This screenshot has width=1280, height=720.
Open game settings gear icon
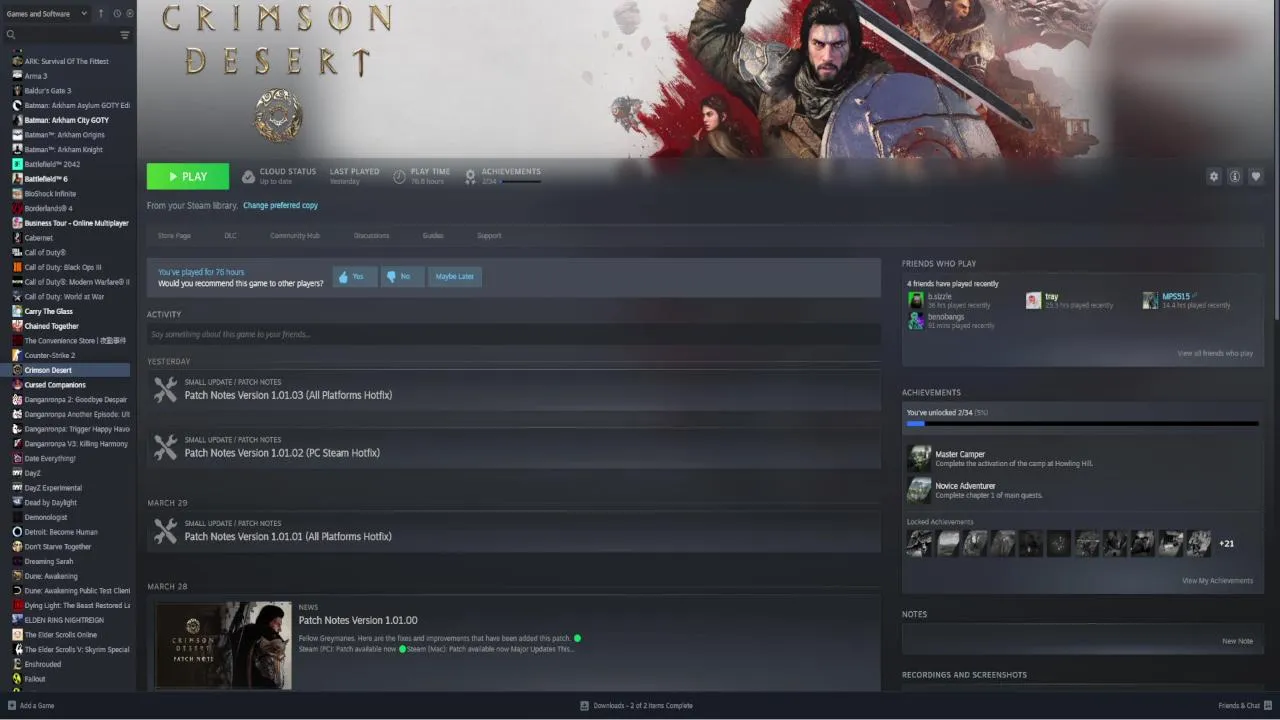tap(1214, 176)
